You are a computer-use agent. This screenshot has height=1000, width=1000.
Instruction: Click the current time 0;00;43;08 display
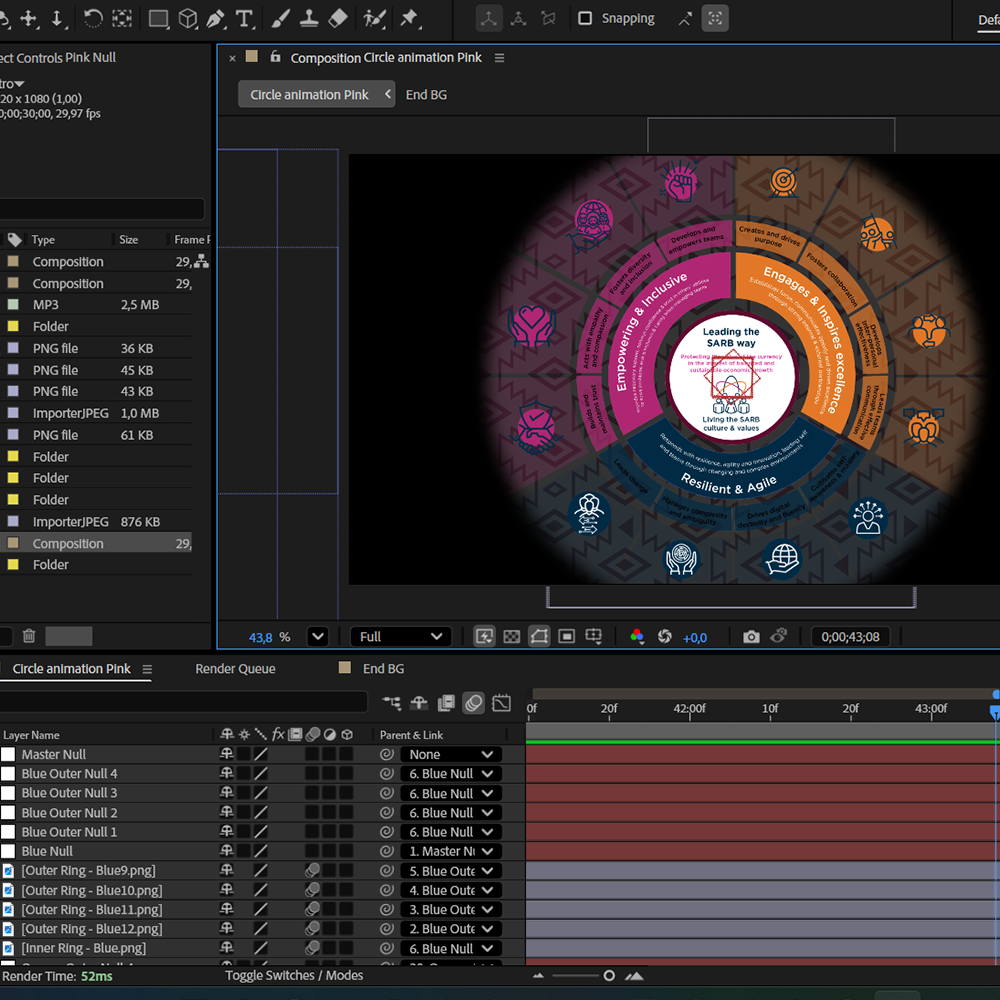click(851, 637)
